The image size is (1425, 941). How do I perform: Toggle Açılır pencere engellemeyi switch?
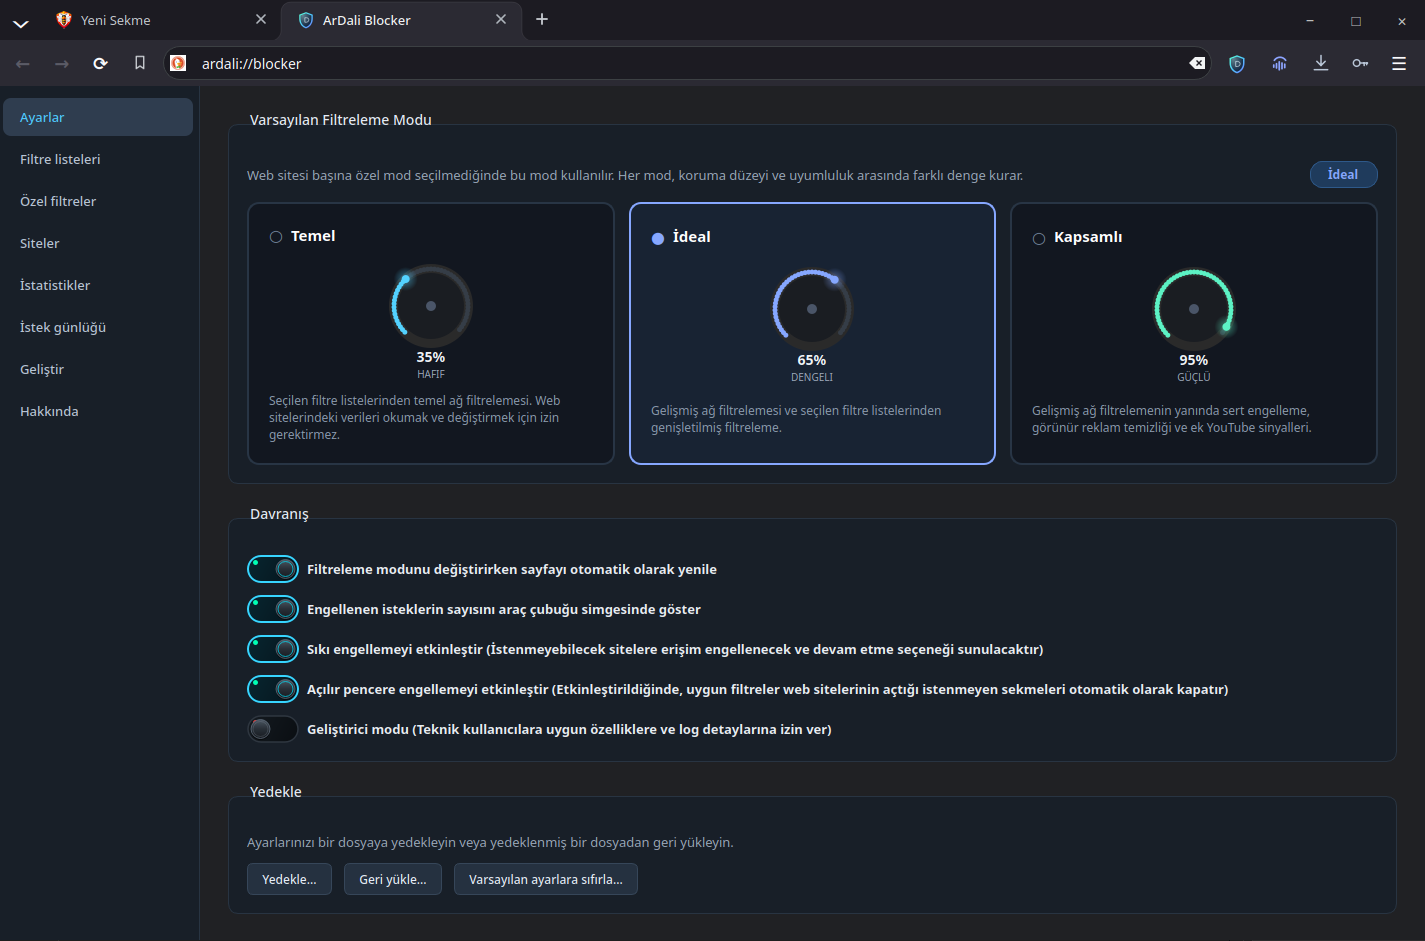273,689
